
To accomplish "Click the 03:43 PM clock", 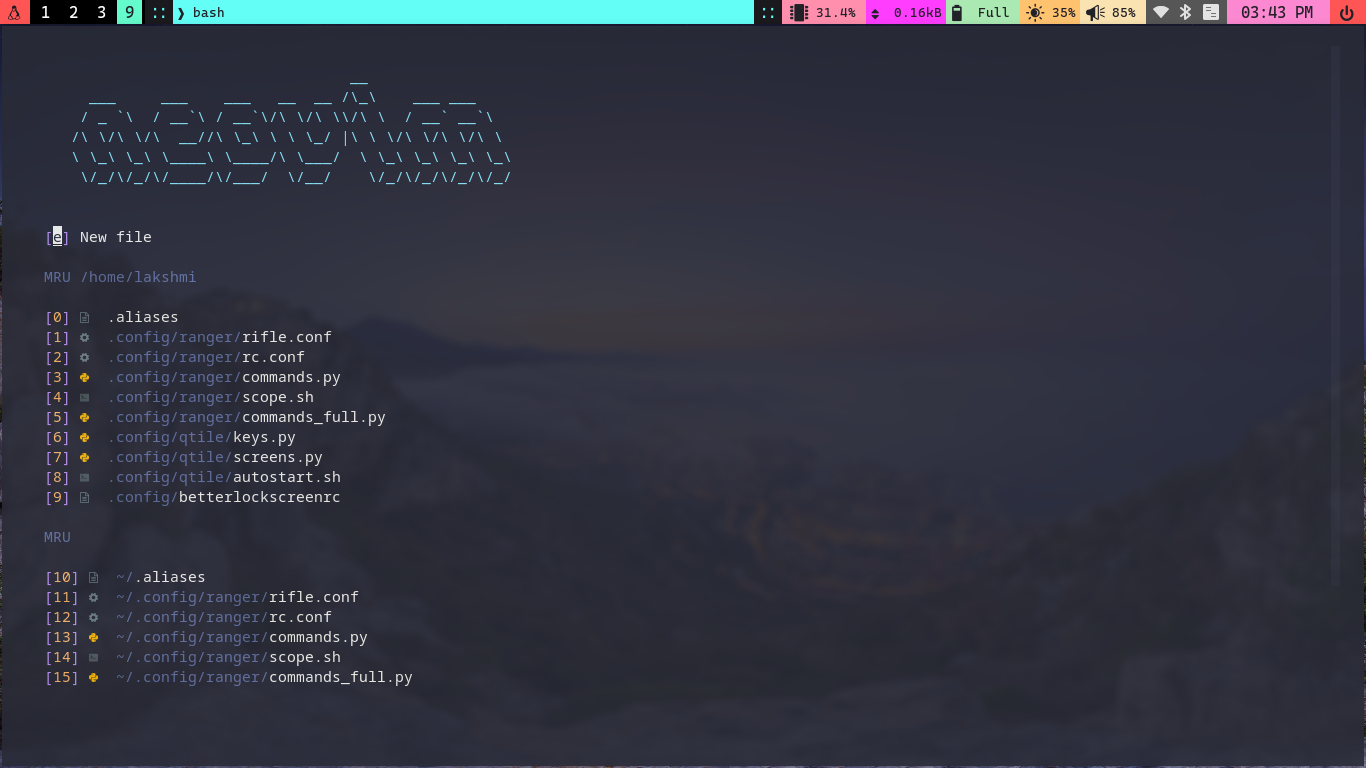I will [1277, 12].
